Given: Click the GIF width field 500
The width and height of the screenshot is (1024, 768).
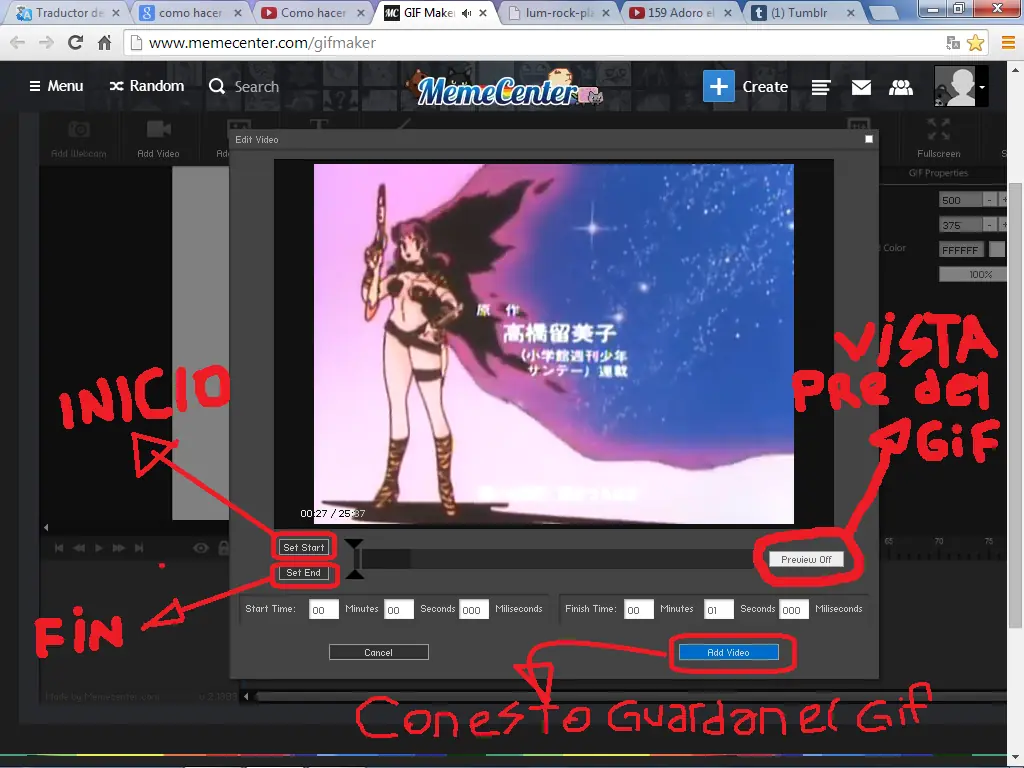Looking at the screenshot, I should click(961, 200).
